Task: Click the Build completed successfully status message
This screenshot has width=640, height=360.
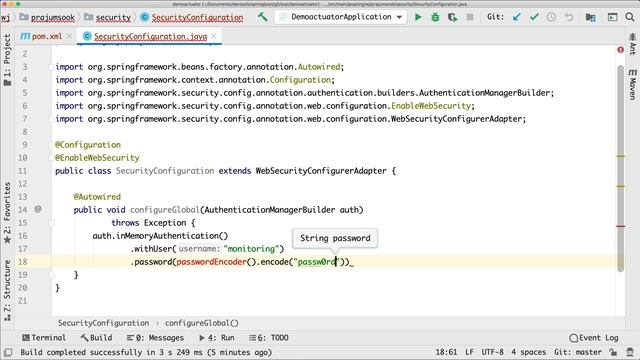Action: tap(146, 352)
